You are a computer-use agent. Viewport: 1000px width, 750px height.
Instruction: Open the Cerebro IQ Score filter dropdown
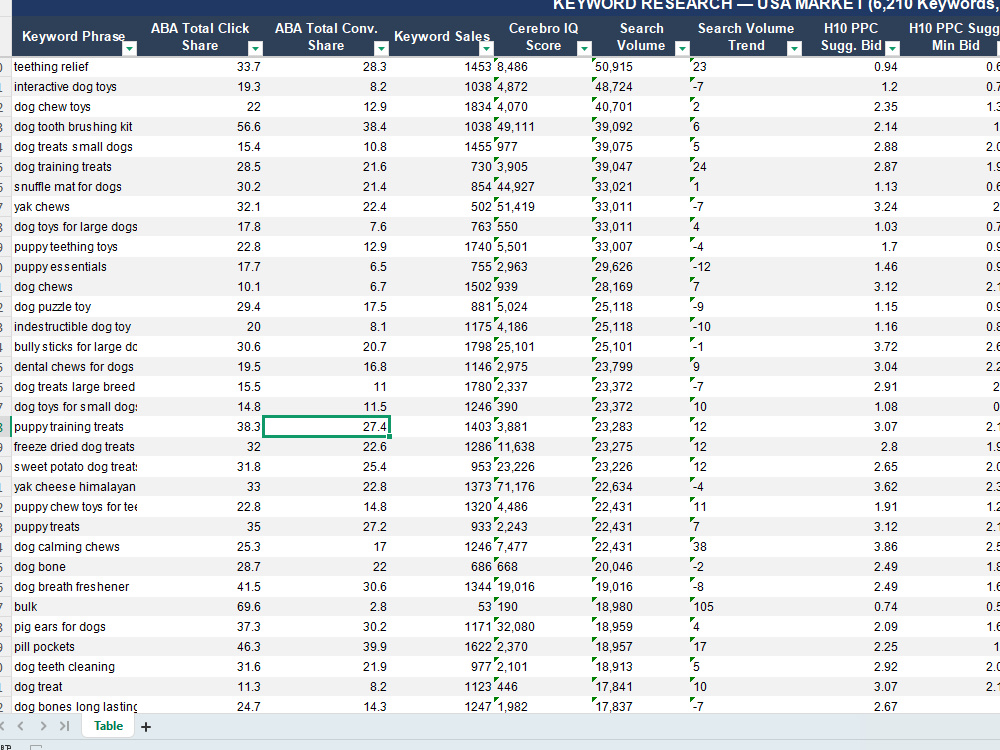[x=584, y=48]
